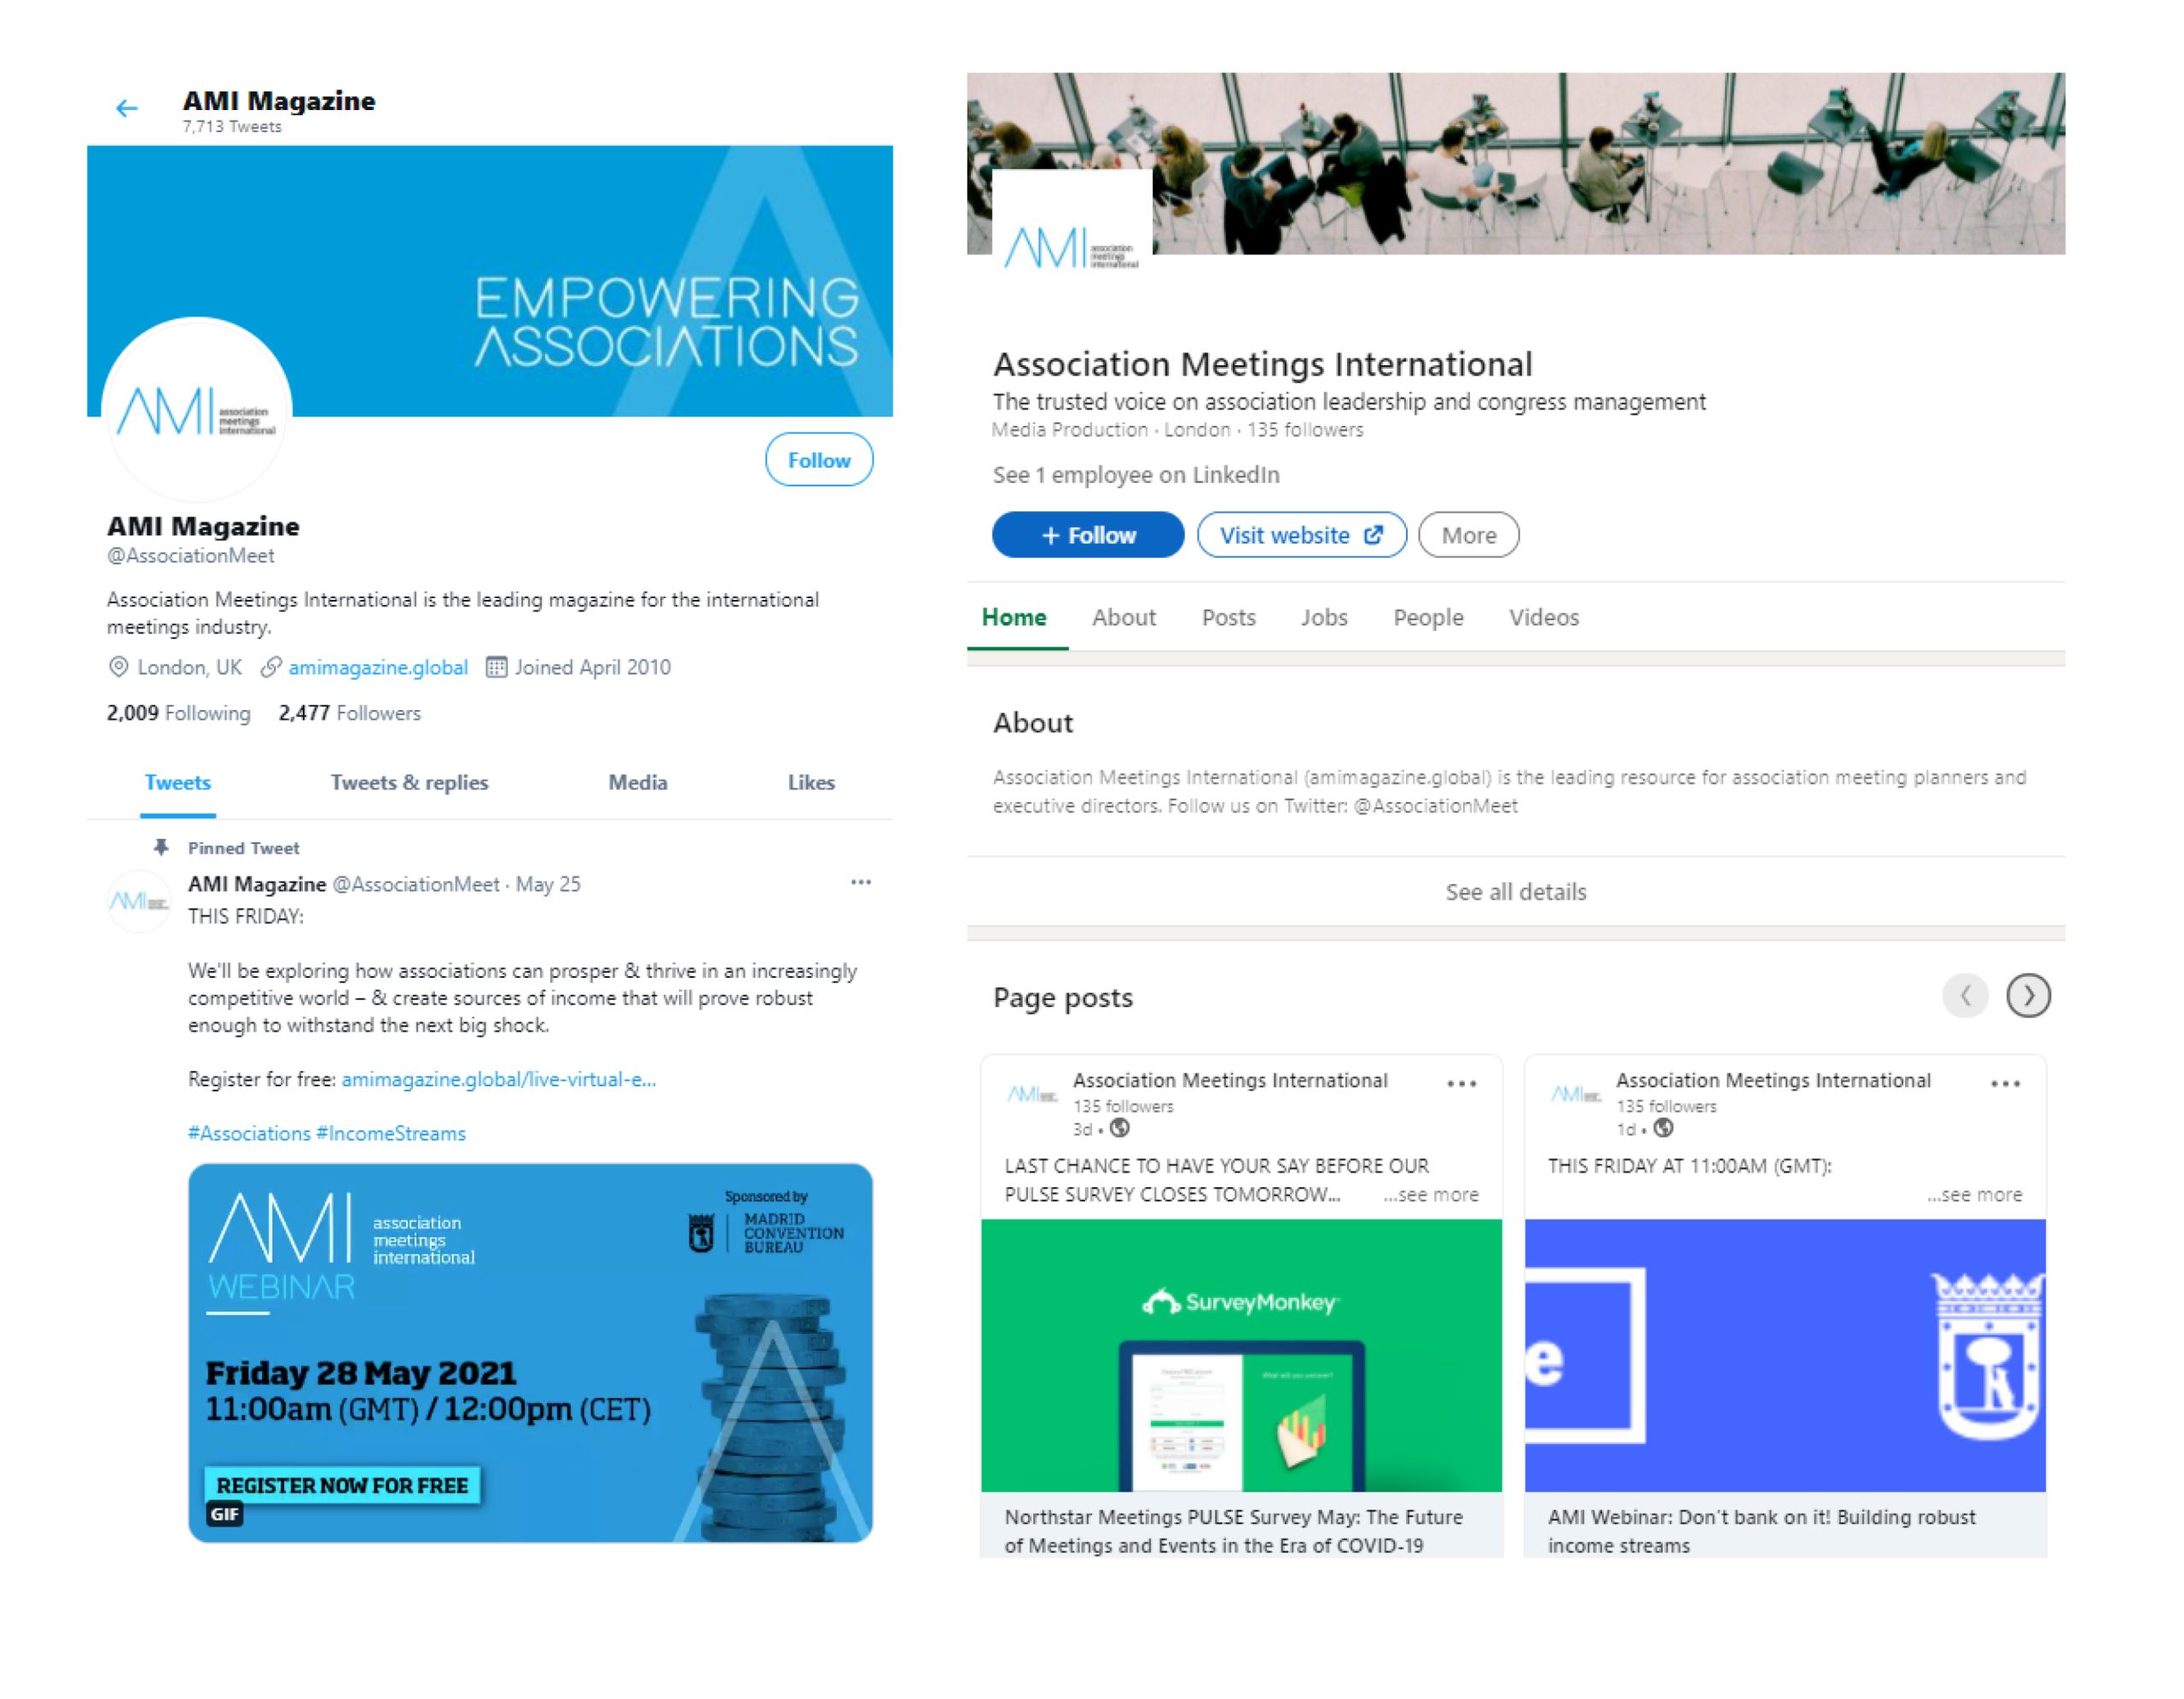Viewport: 2184px width, 1699px height.
Task: Switch to the Tweets & replies tab
Action: 410,783
